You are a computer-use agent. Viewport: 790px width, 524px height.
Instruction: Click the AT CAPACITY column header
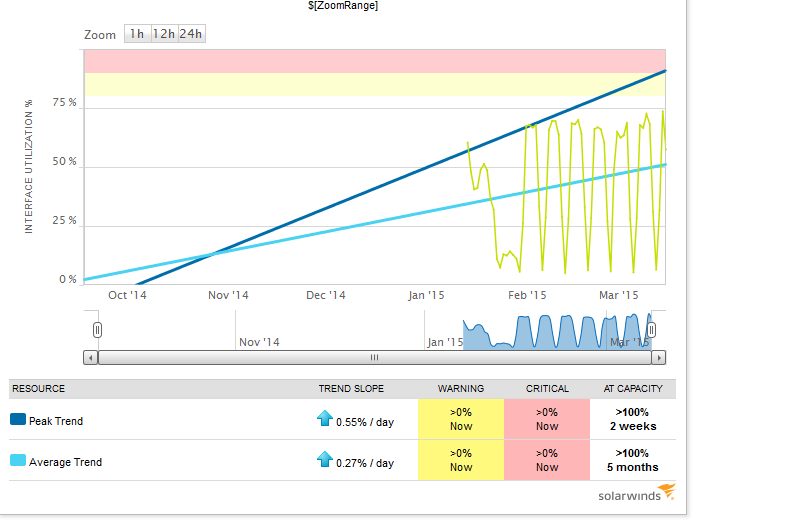[x=633, y=388]
